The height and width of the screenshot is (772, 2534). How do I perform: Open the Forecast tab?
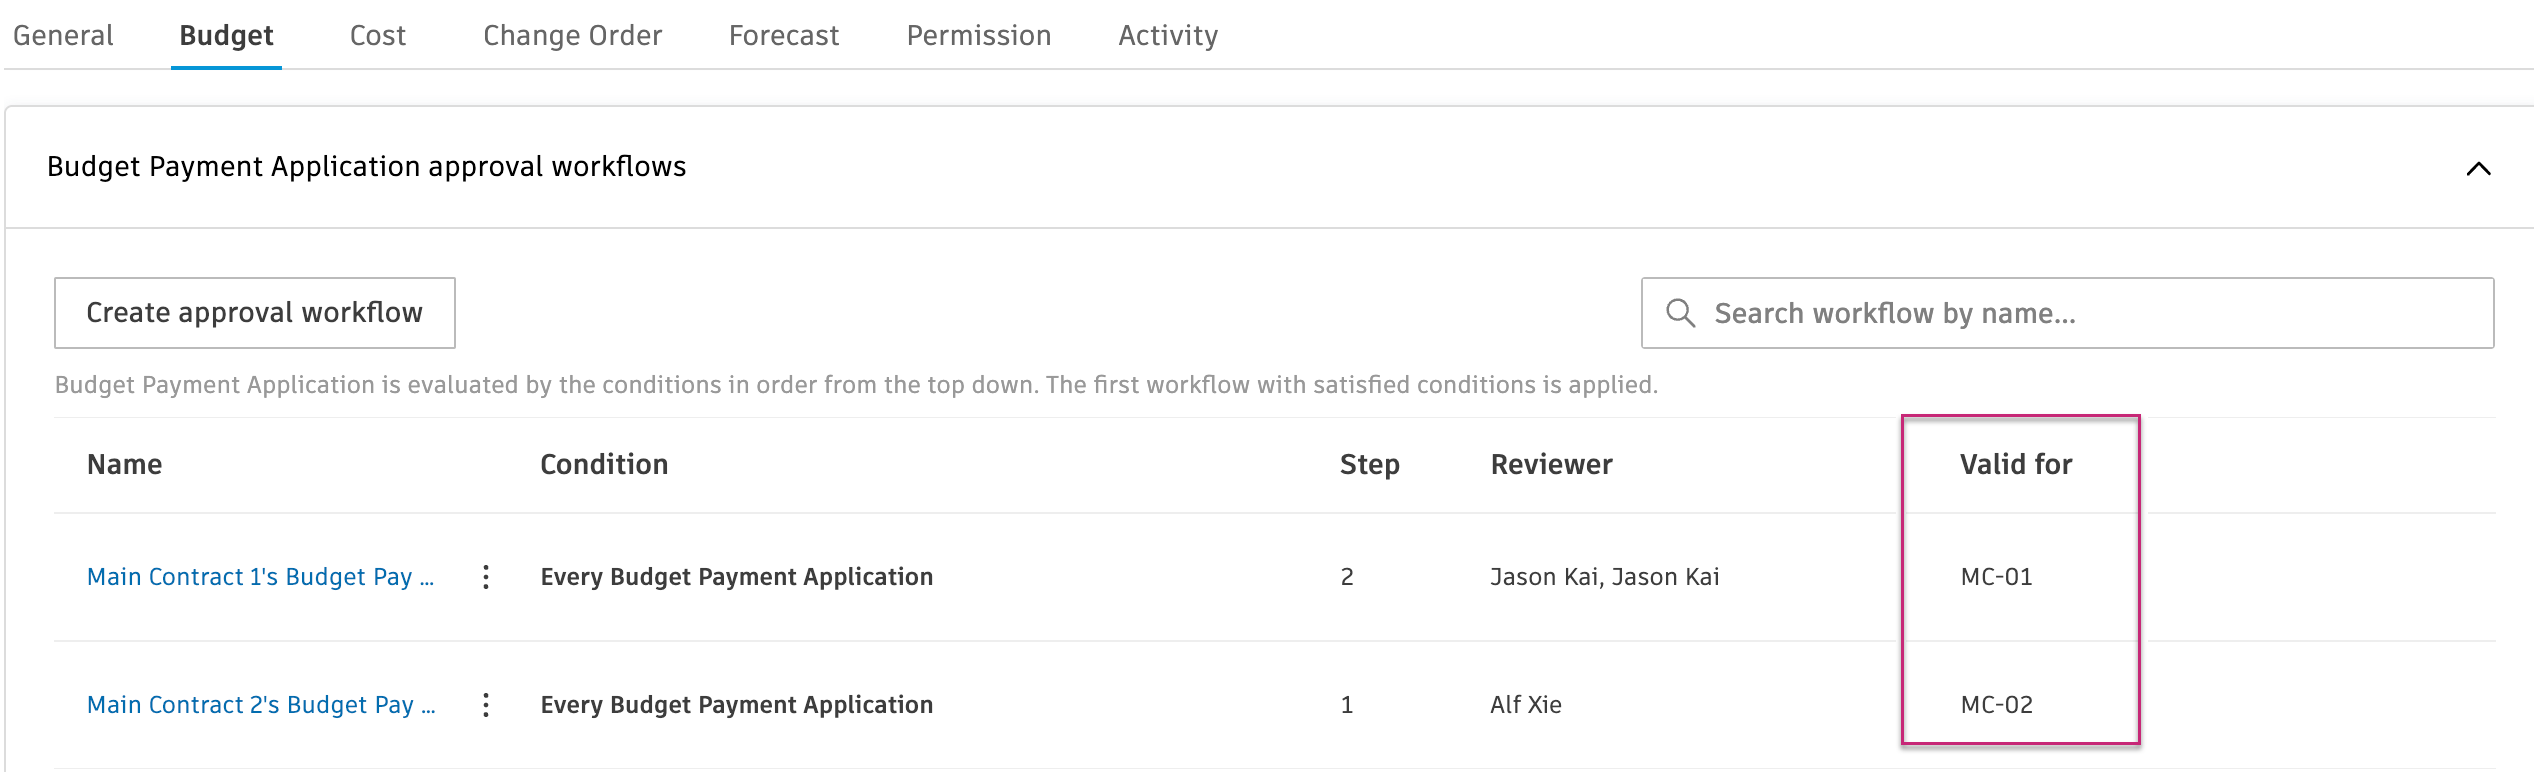click(783, 35)
